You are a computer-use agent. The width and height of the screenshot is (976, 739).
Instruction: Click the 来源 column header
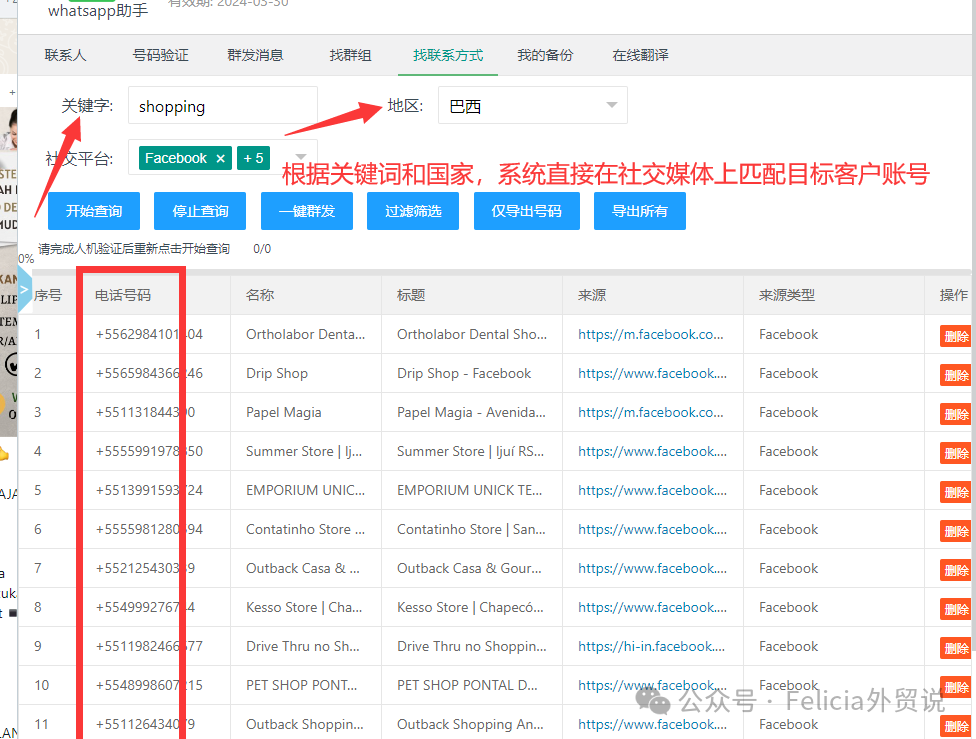[592, 295]
